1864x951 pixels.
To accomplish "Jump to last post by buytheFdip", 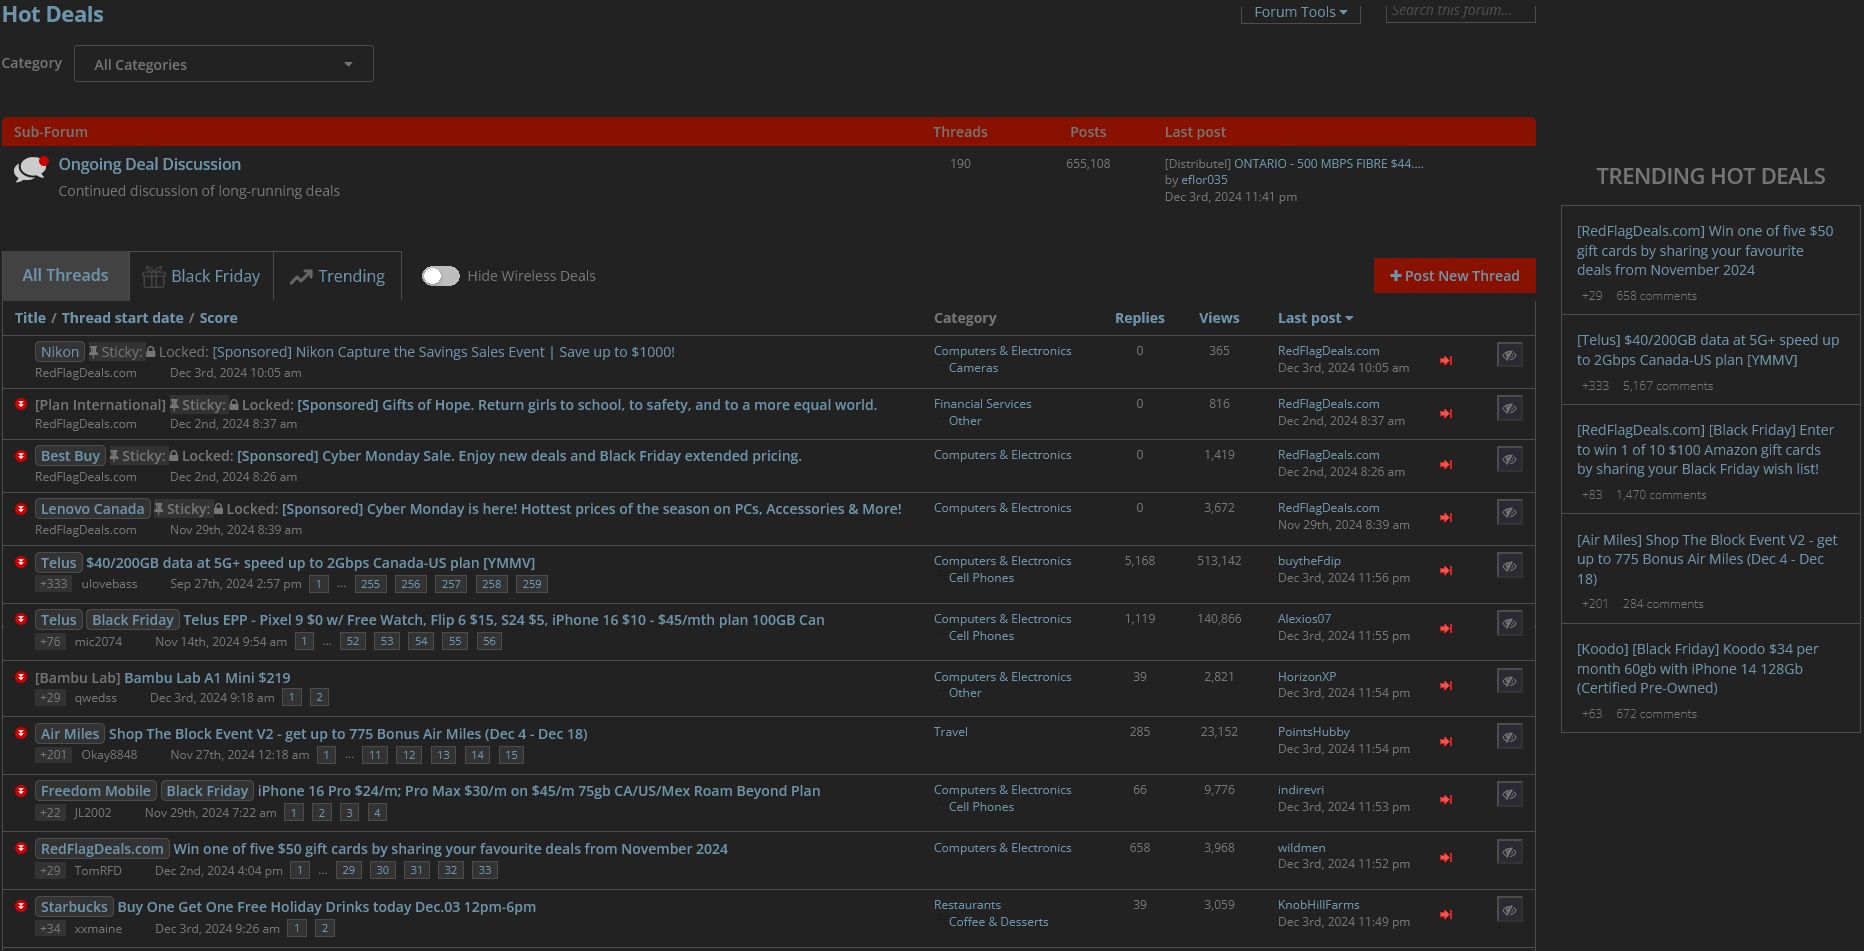I will (1446, 571).
